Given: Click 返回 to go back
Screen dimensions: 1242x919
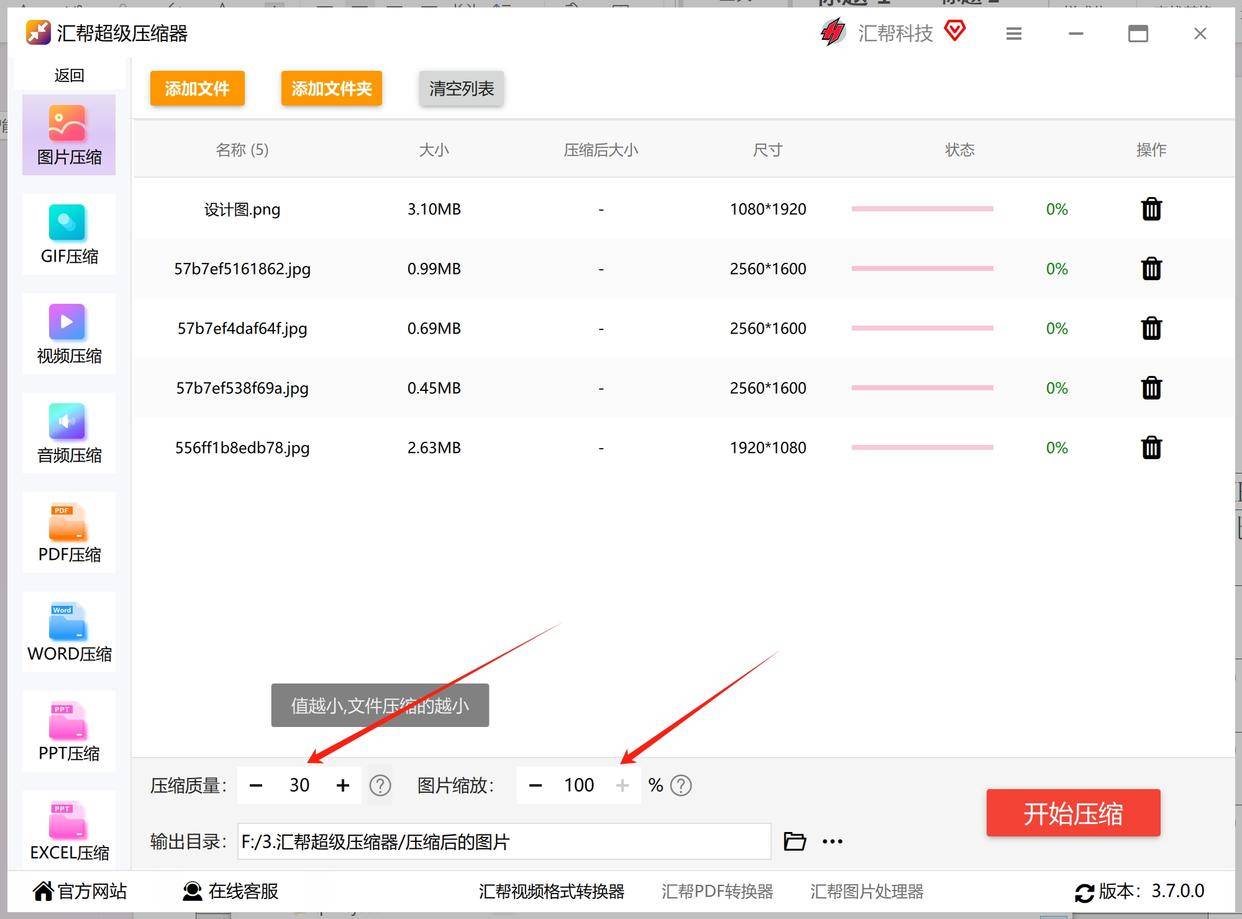Looking at the screenshot, I should 69,75.
